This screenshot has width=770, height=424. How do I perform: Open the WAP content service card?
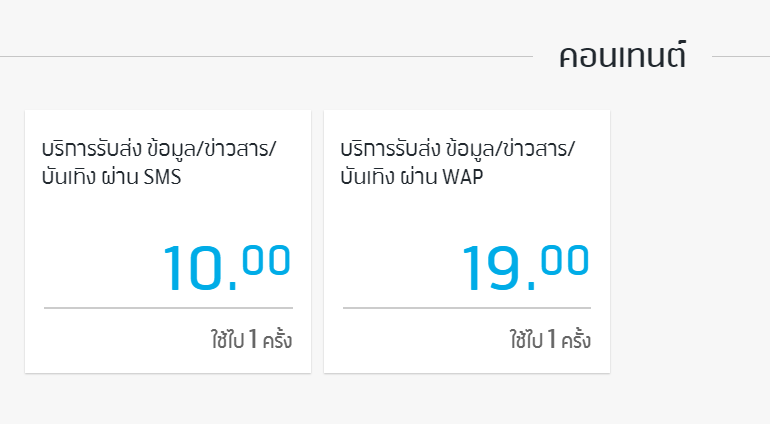(x=466, y=240)
